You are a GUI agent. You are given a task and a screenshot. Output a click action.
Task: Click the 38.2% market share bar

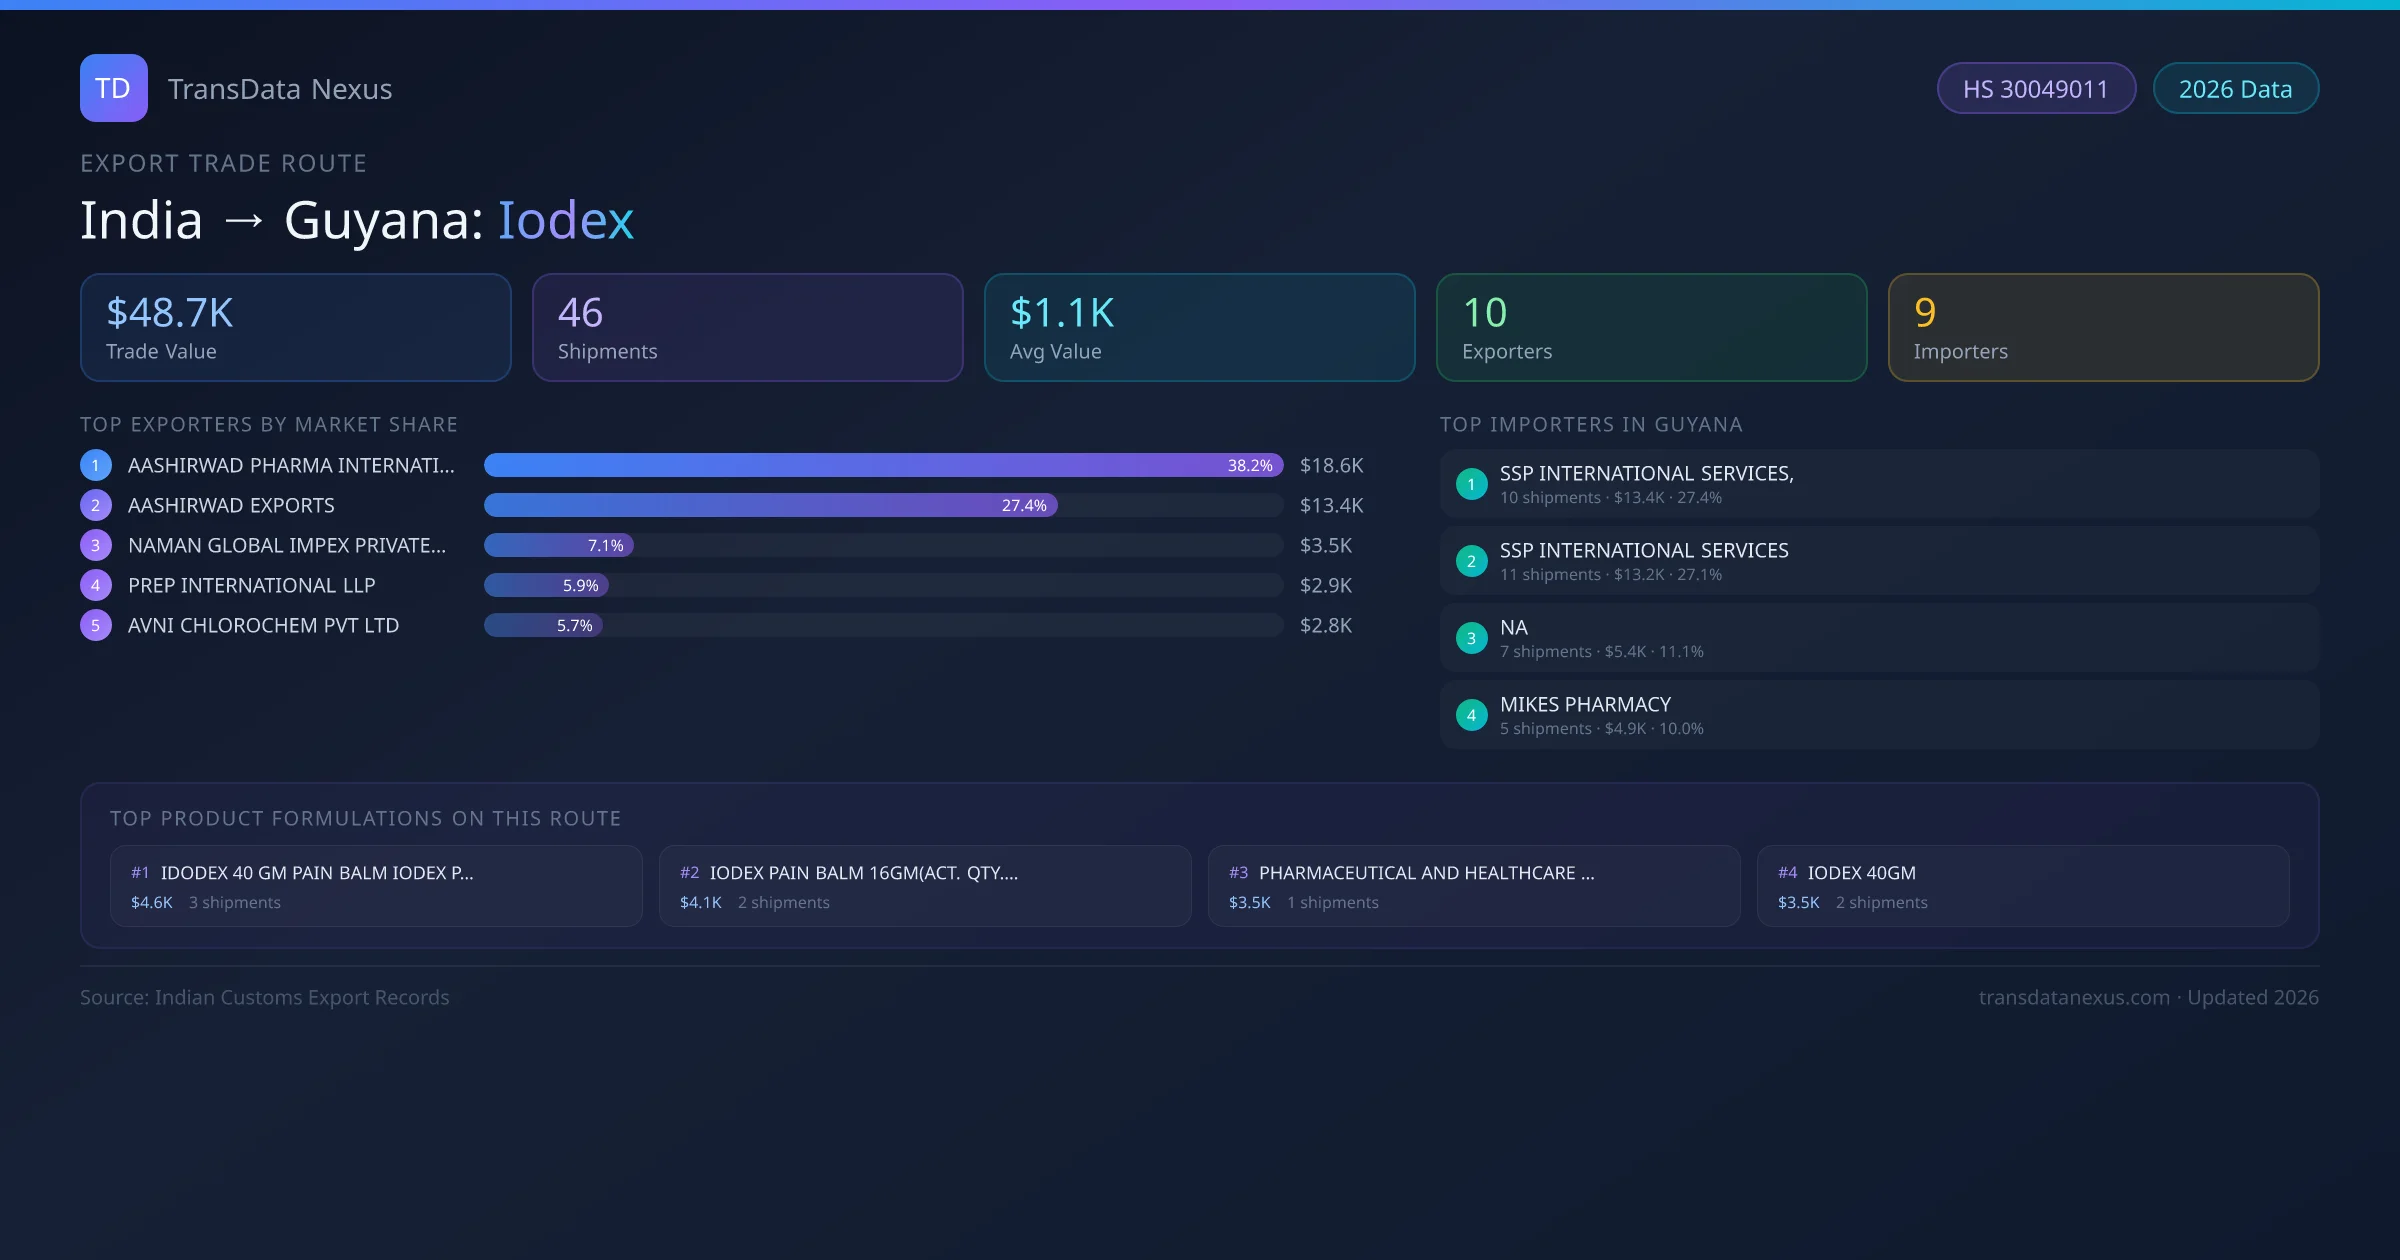882,465
